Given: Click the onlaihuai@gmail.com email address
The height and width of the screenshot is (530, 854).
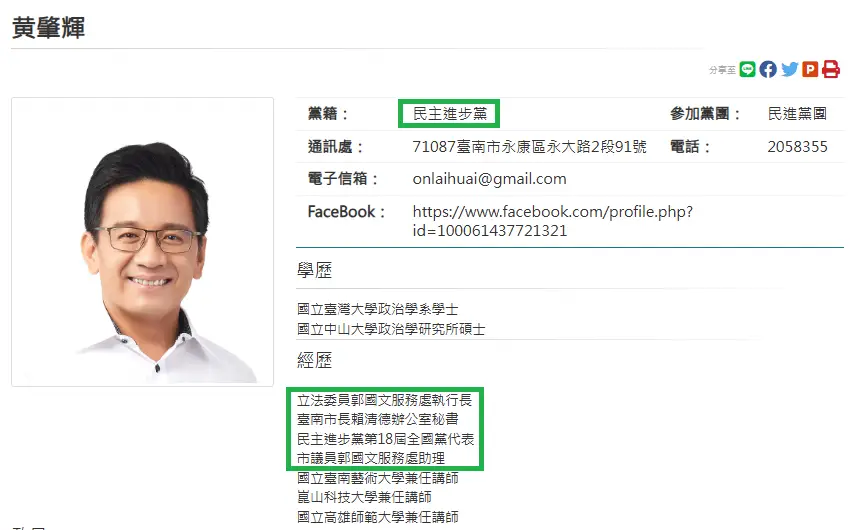Looking at the screenshot, I should point(489,179).
